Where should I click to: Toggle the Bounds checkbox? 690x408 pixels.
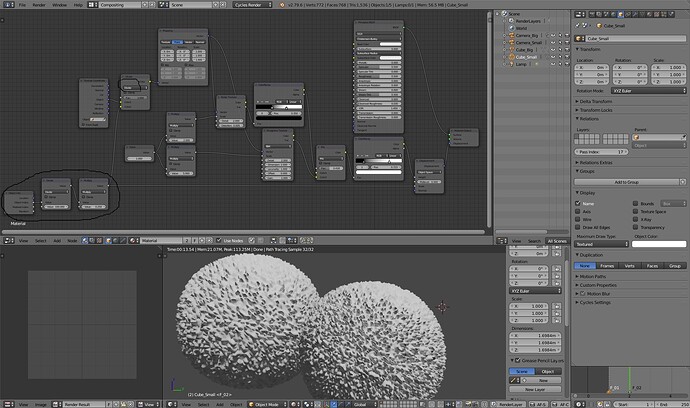point(635,203)
